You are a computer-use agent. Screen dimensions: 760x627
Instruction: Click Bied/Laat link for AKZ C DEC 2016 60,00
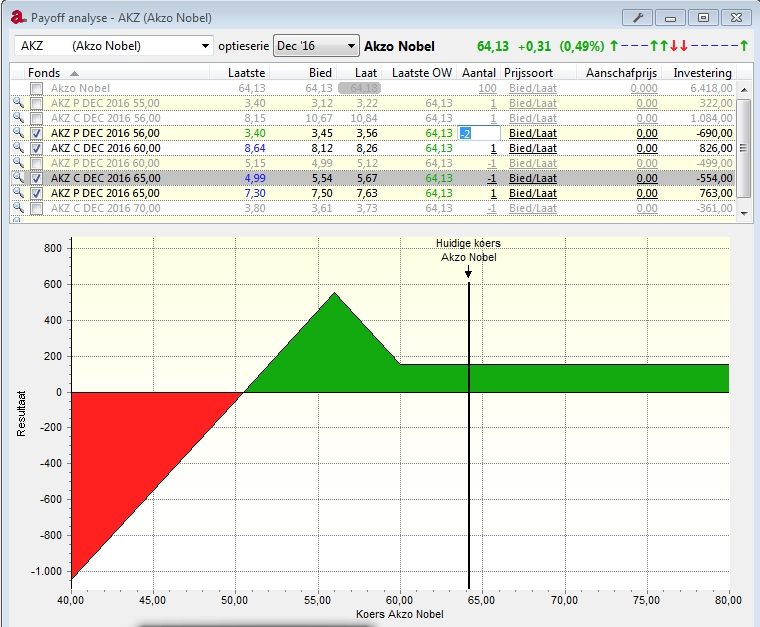coord(532,148)
